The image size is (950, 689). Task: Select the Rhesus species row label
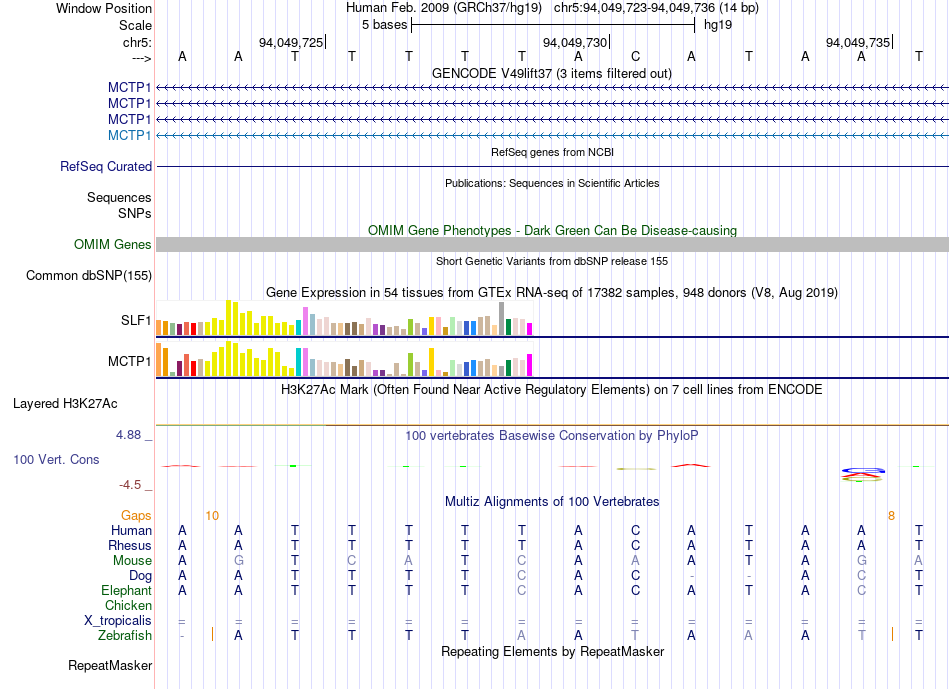coord(130,545)
